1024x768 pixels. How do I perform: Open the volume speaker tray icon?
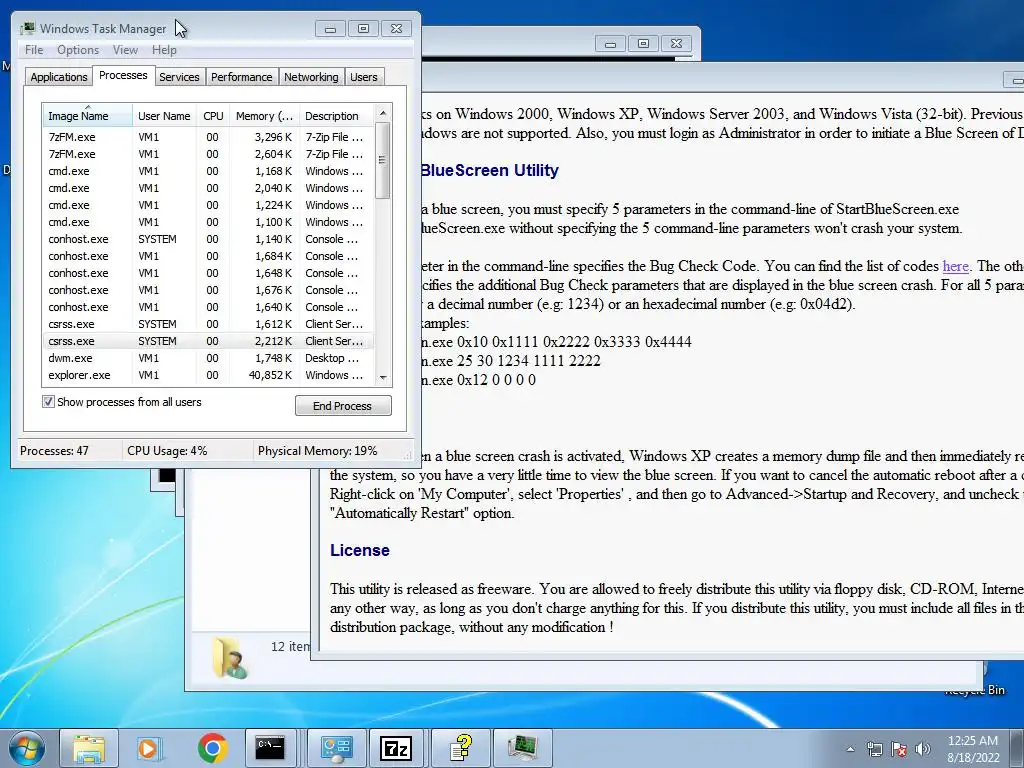click(x=923, y=749)
